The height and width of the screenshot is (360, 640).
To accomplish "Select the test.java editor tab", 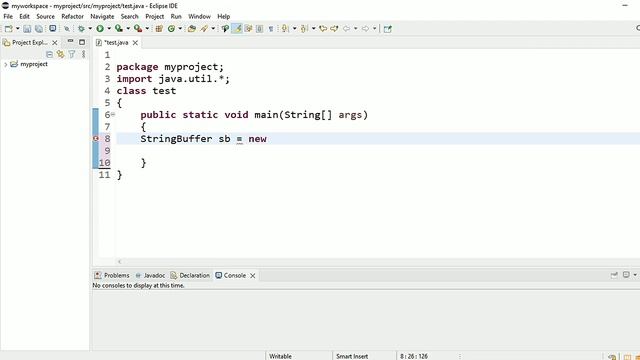I will (x=116, y=42).
